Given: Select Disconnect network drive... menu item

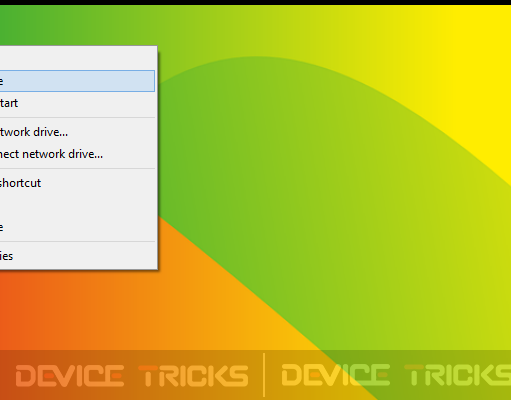Looking at the screenshot, I should coord(77,154).
